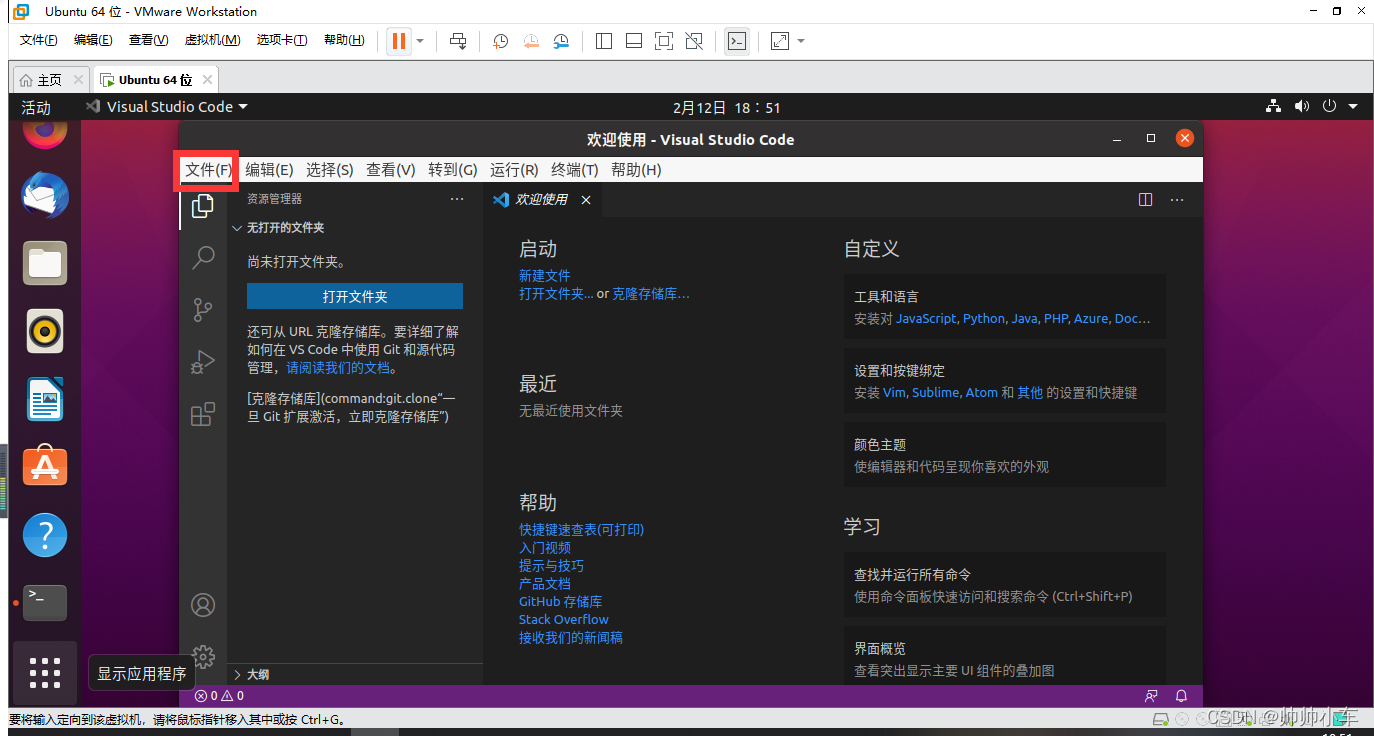
Task: Open the 文件(F) menu in VS Code
Action: pyautogui.click(x=208, y=170)
